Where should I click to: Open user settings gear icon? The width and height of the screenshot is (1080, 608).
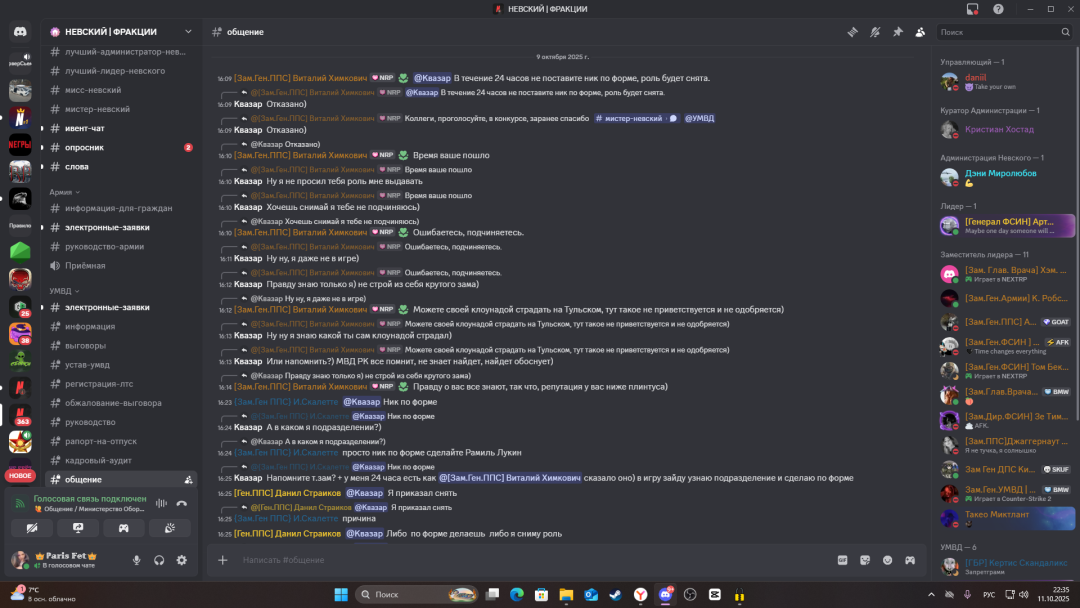(x=181, y=560)
